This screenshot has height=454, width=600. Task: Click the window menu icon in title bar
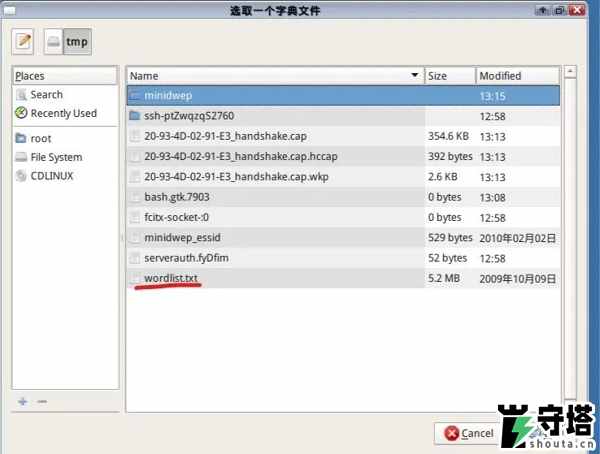click(9, 10)
